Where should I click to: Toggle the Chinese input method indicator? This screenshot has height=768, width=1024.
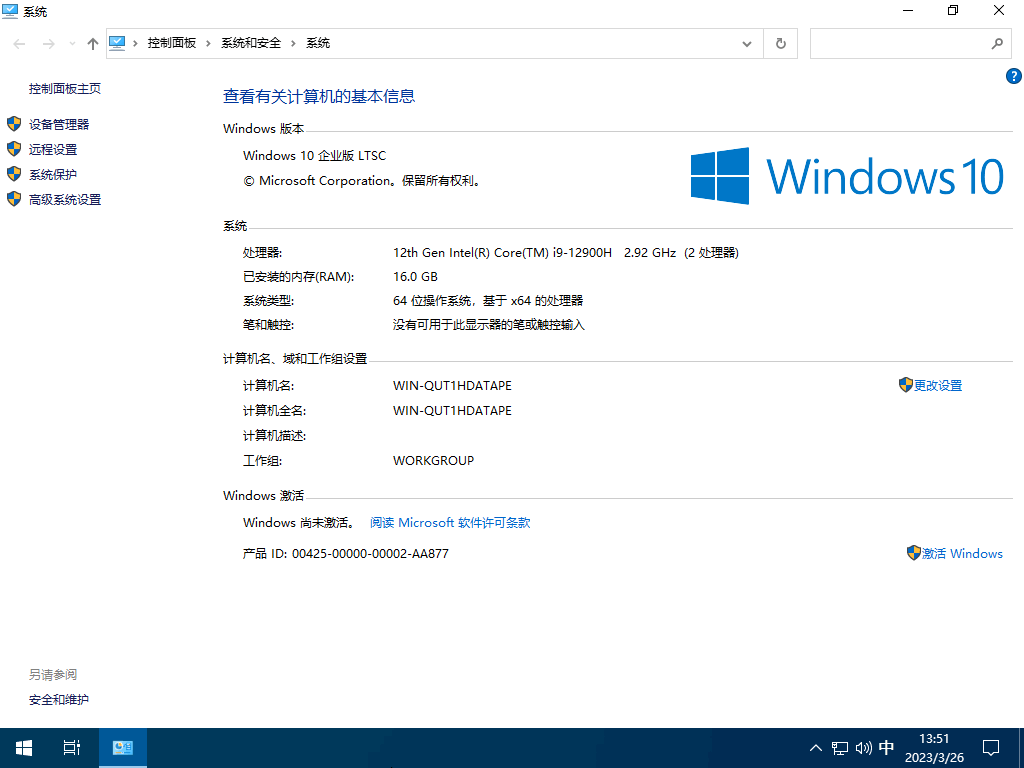point(886,748)
